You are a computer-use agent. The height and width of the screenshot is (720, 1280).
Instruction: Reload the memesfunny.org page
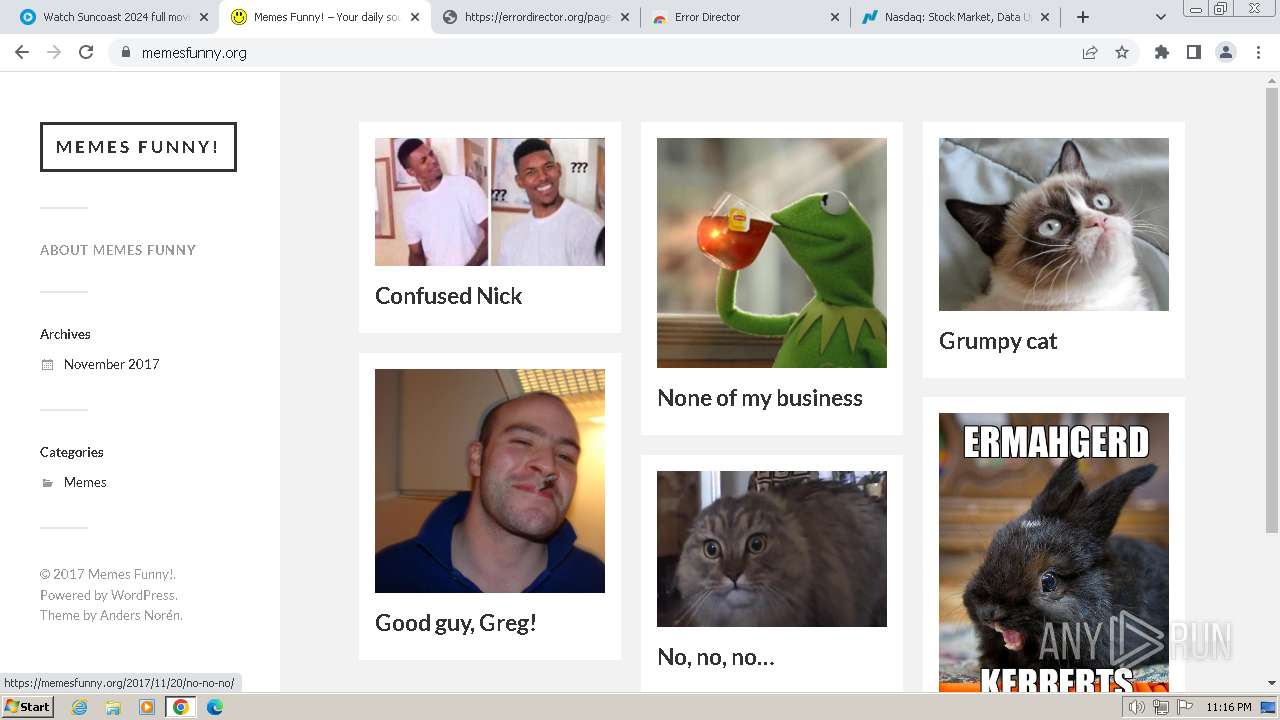pyautogui.click(x=86, y=52)
